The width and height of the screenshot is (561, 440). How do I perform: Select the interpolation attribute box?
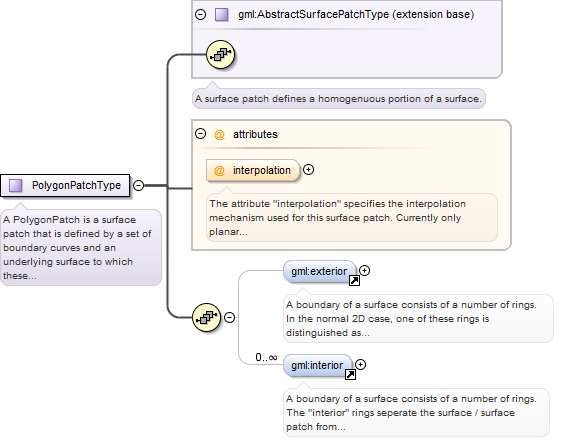(x=253, y=170)
